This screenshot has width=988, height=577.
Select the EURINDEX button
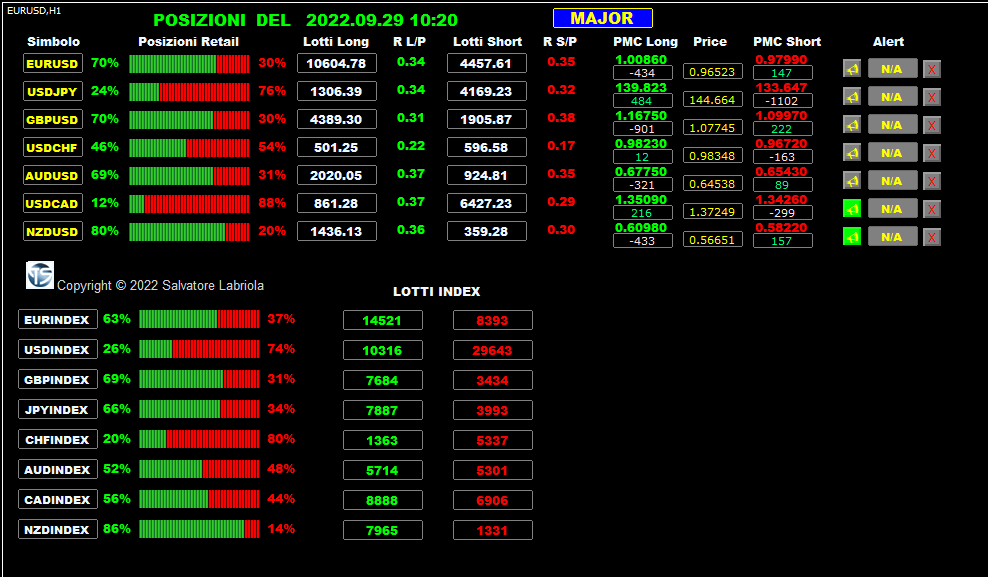[57, 319]
